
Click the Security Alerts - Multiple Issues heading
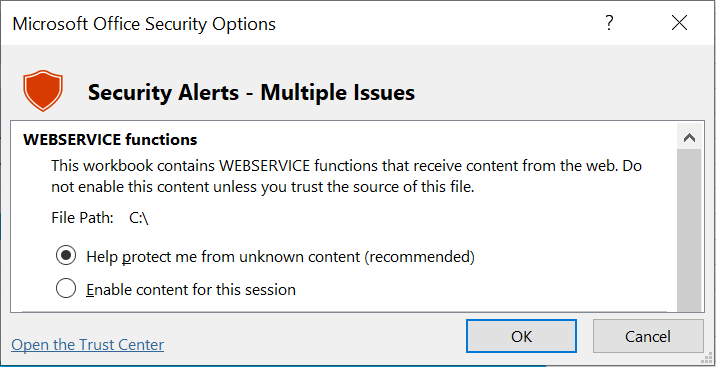(252, 93)
